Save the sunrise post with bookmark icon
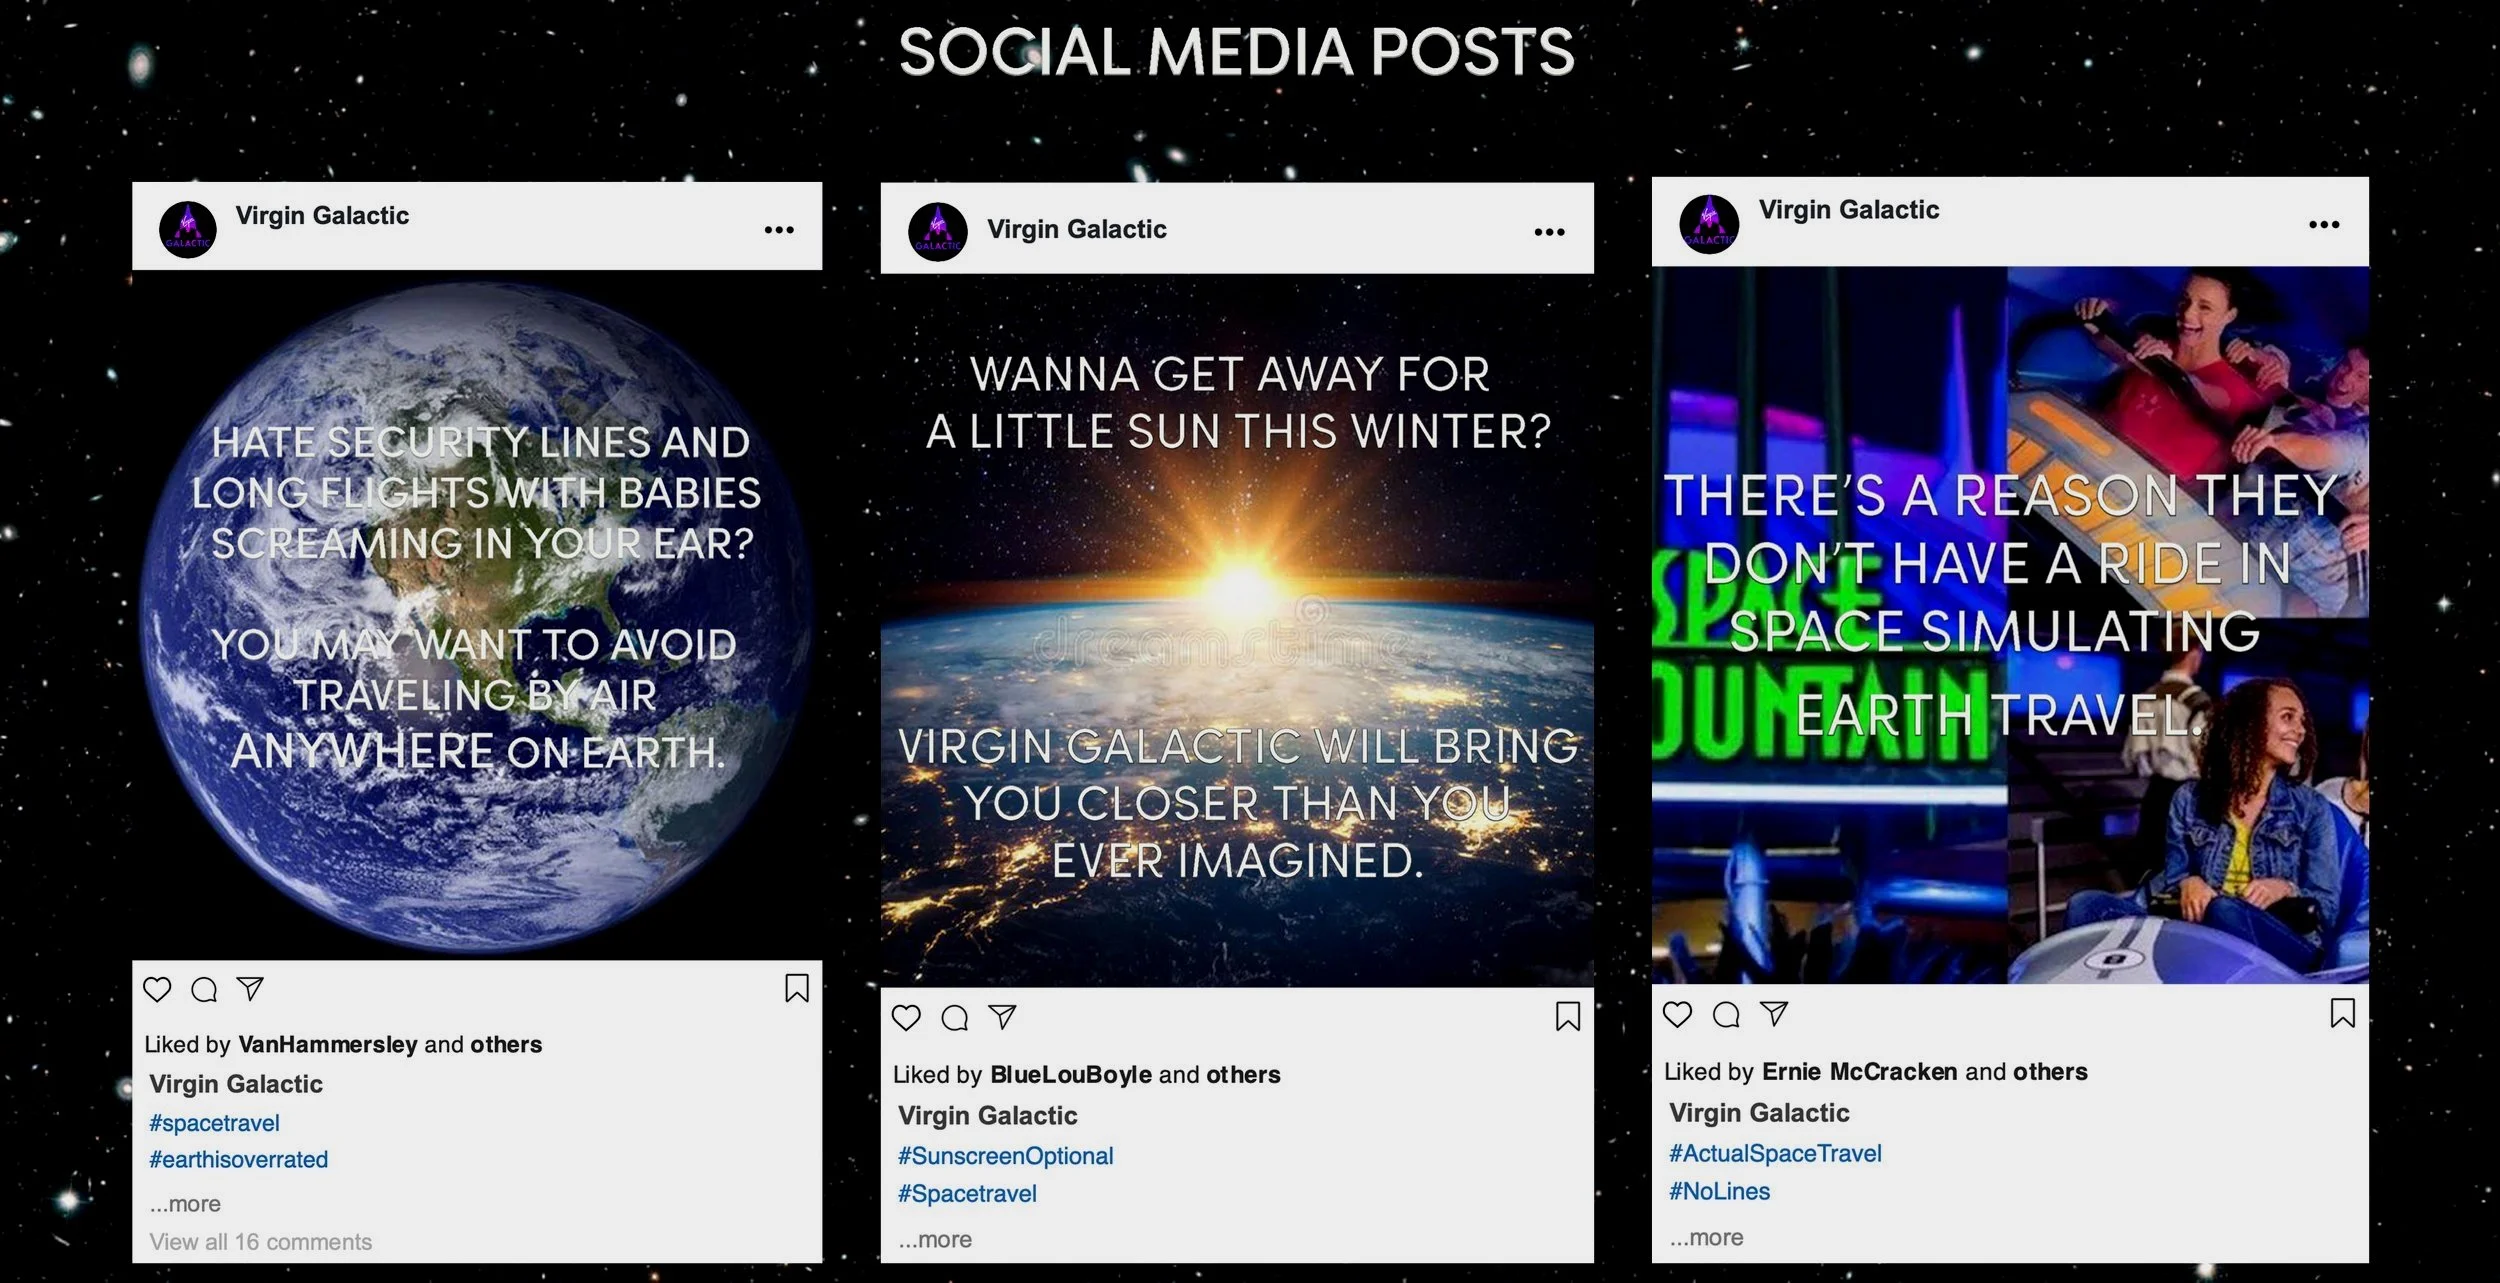This screenshot has height=1283, width=2500. (1567, 1016)
